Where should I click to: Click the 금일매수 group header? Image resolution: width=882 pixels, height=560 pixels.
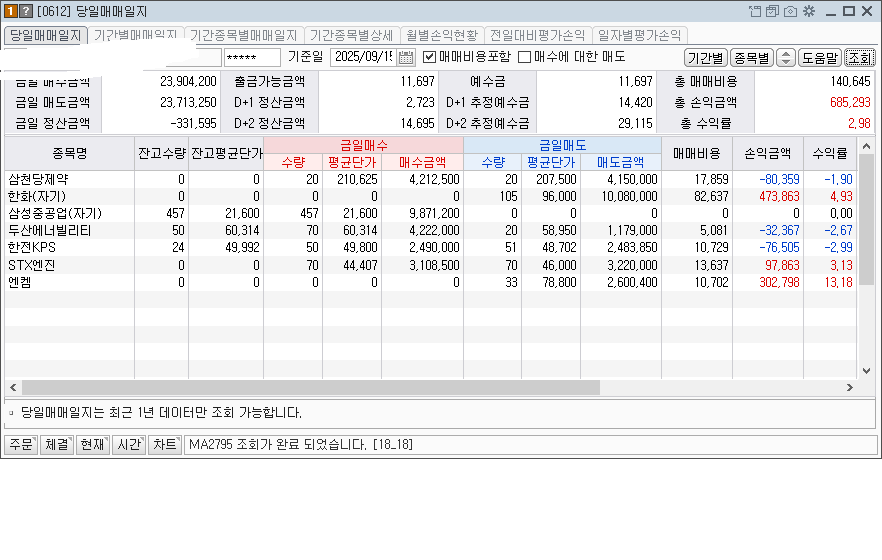click(x=364, y=146)
